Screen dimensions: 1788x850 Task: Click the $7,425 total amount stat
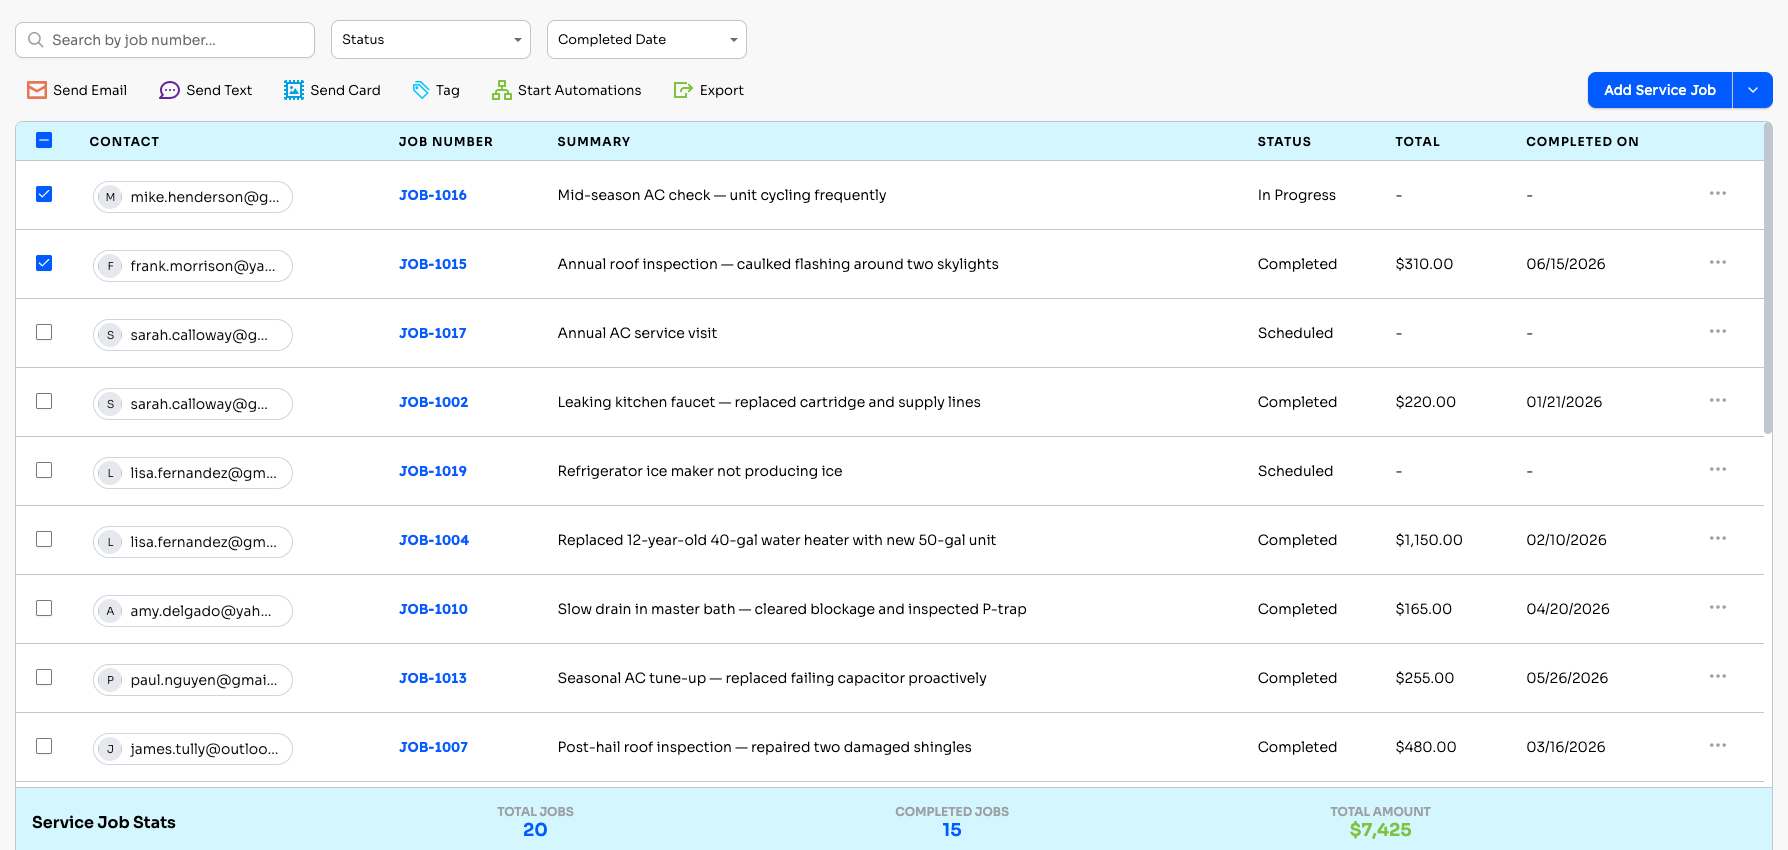1380,830
